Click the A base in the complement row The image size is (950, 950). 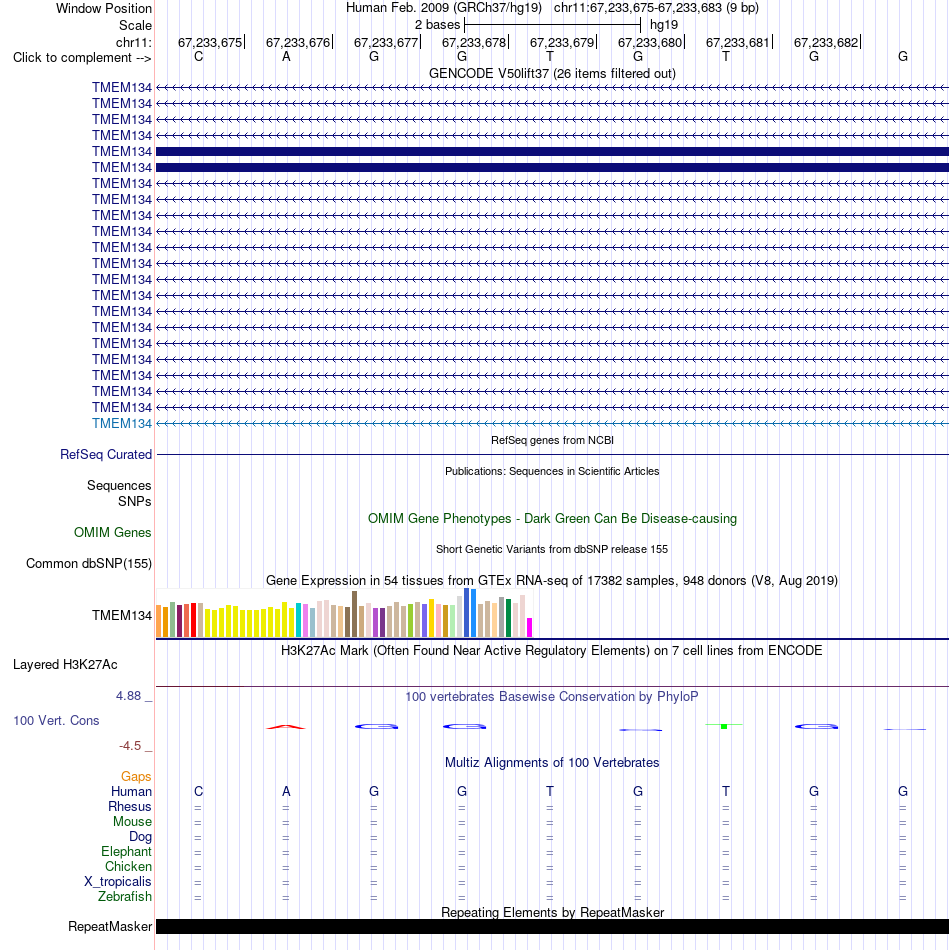[286, 56]
